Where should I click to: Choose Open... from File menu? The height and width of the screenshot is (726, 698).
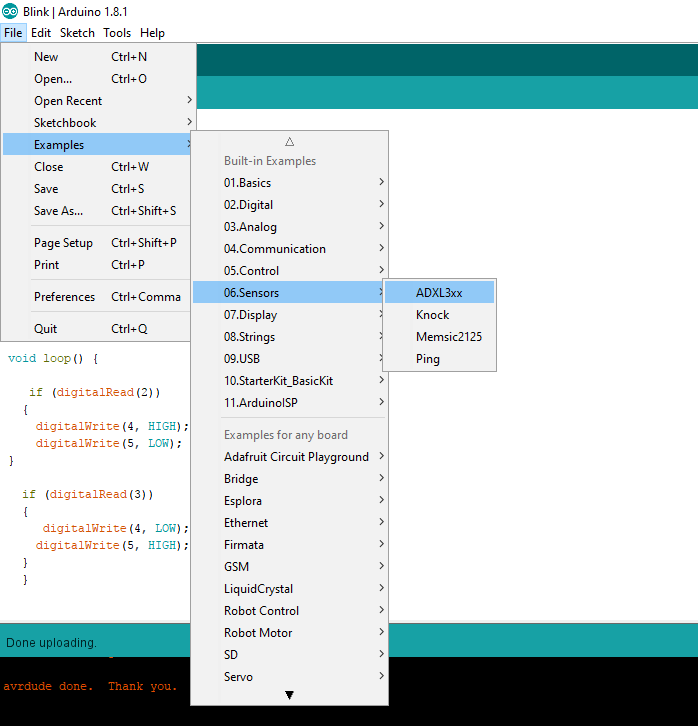[97, 79]
